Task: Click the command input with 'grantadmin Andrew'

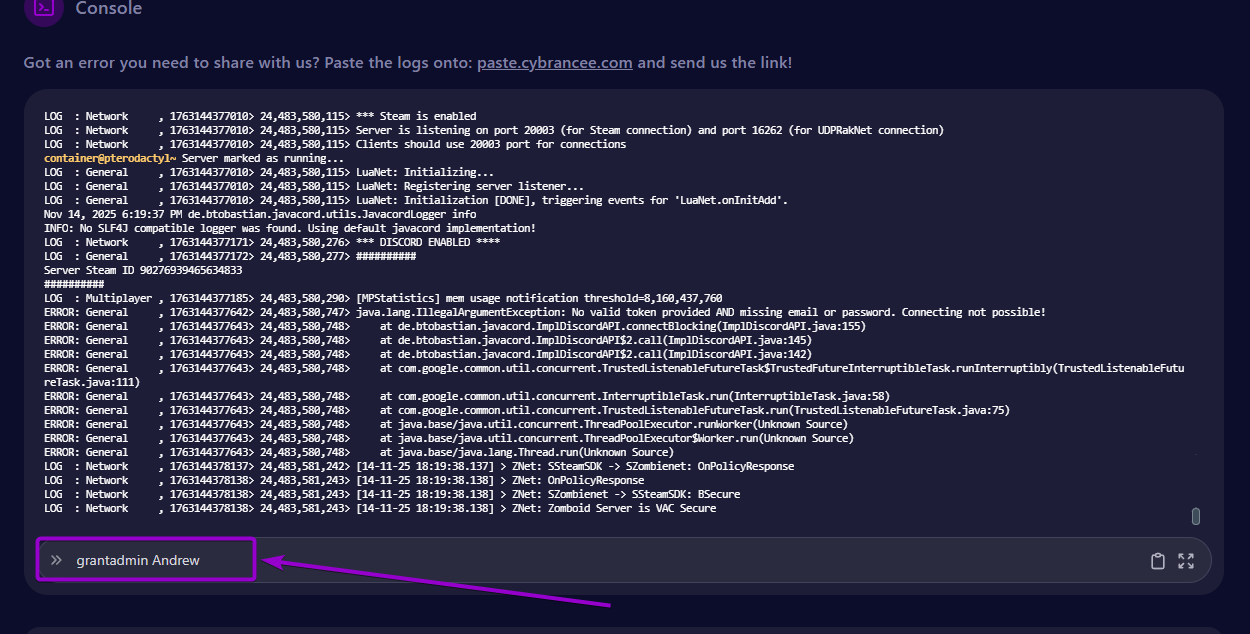Action: coord(138,560)
